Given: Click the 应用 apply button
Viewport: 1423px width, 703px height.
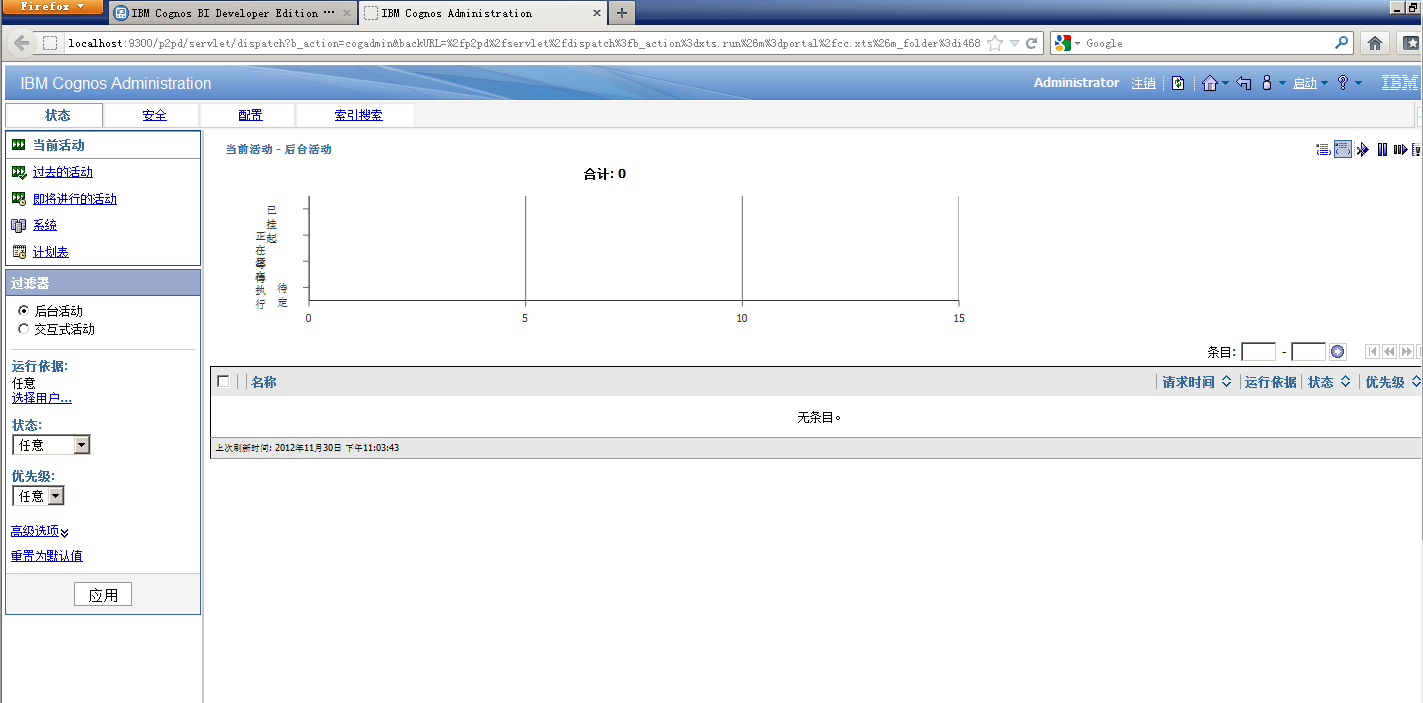Looking at the screenshot, I should coord(103,595).
